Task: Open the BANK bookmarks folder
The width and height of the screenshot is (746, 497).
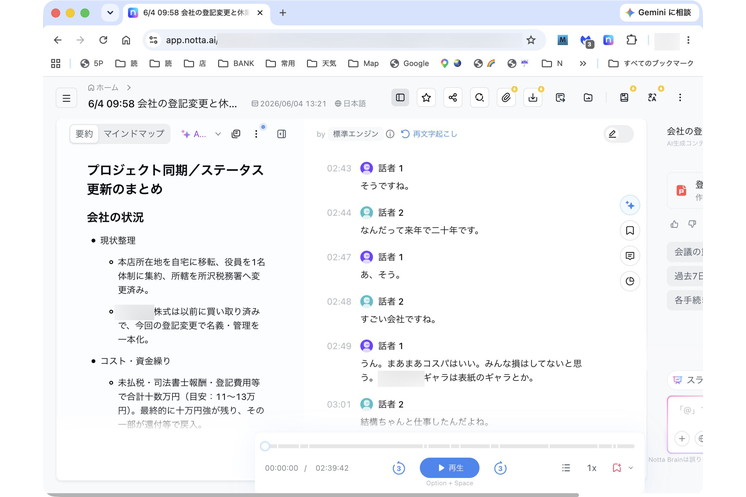Action: 236,63
